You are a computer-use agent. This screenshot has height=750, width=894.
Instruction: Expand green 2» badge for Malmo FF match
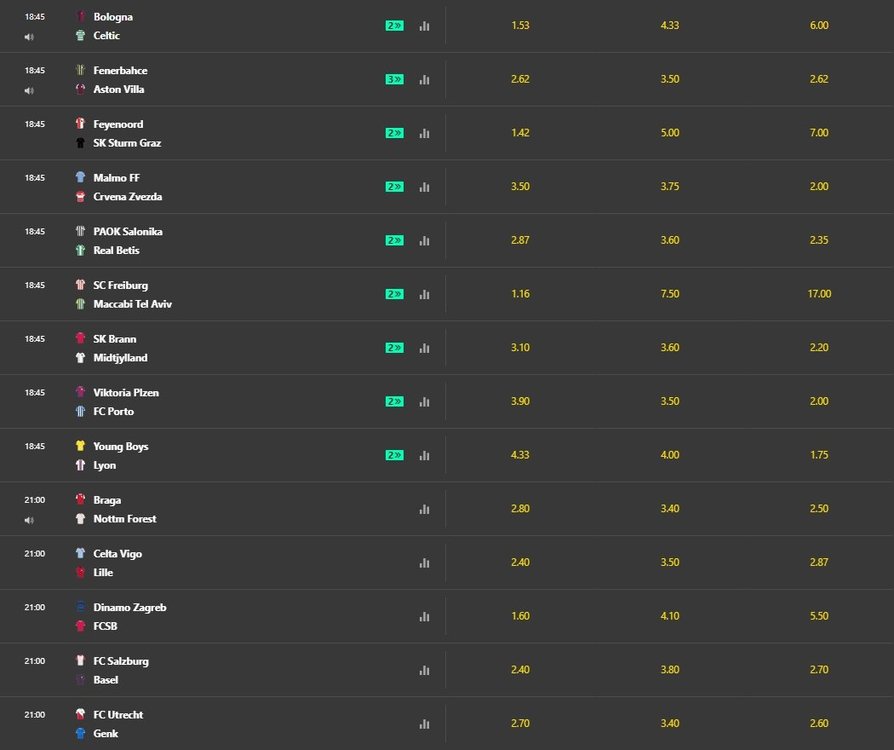[394, 187]
